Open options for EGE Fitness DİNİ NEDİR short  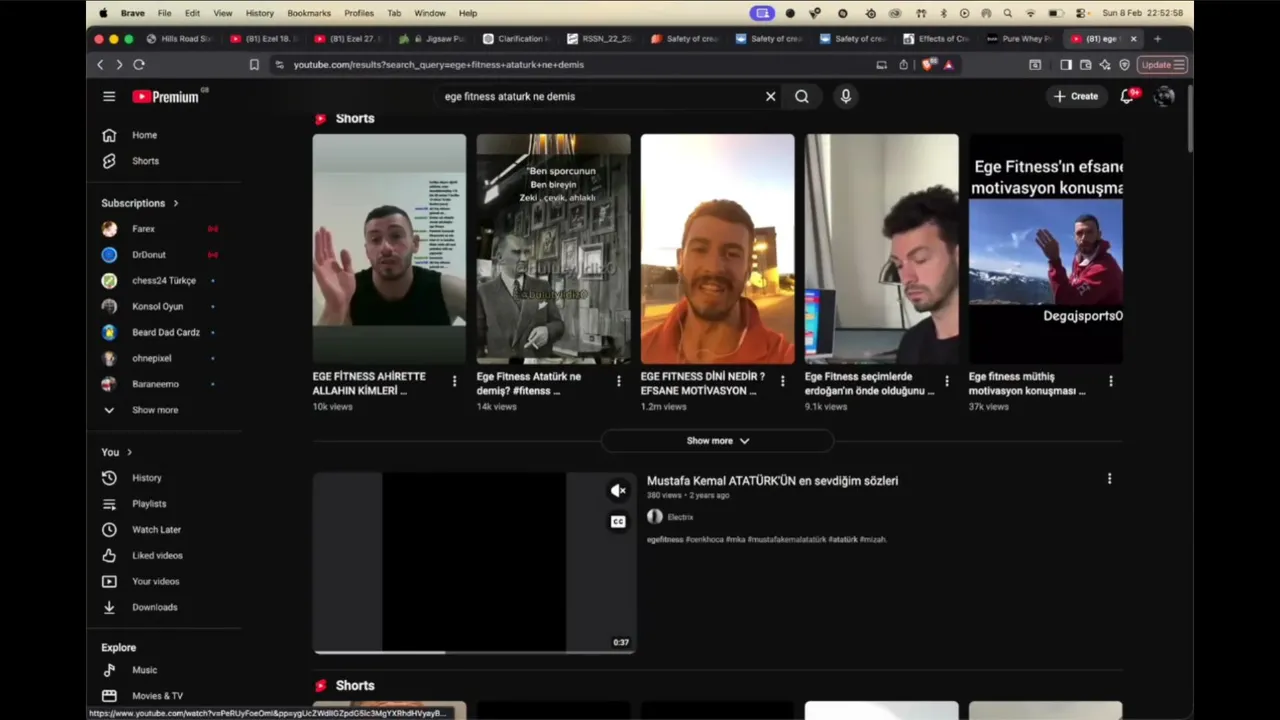(783, 381)
